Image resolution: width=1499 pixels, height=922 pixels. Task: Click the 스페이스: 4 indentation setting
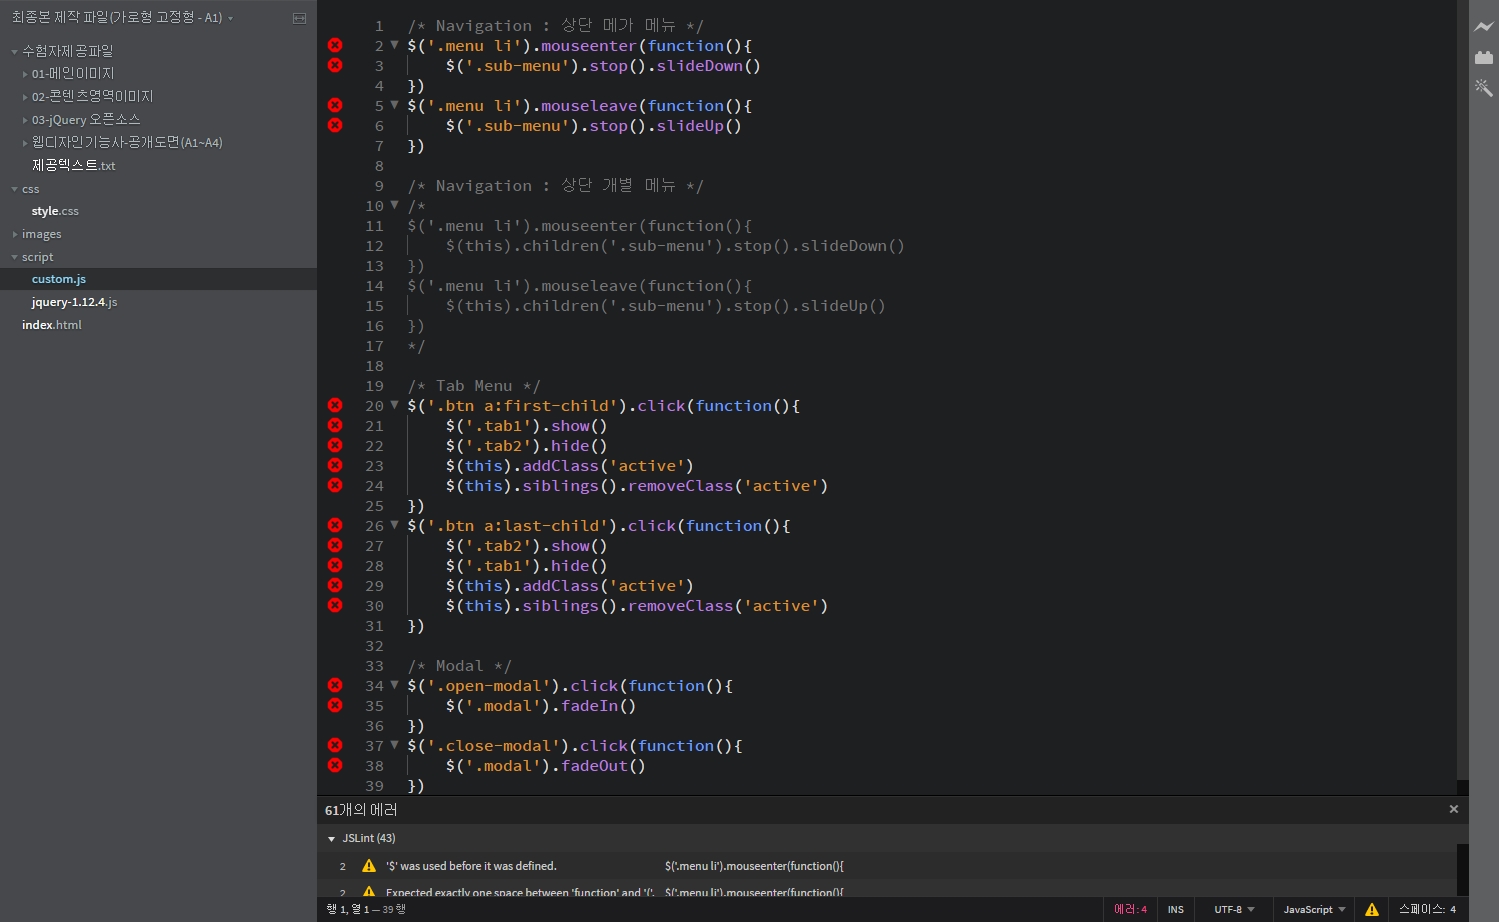[1427, 909]
